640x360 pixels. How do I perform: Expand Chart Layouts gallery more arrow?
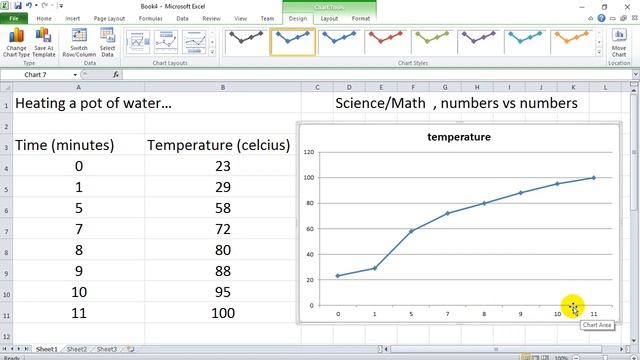(212, 52)
